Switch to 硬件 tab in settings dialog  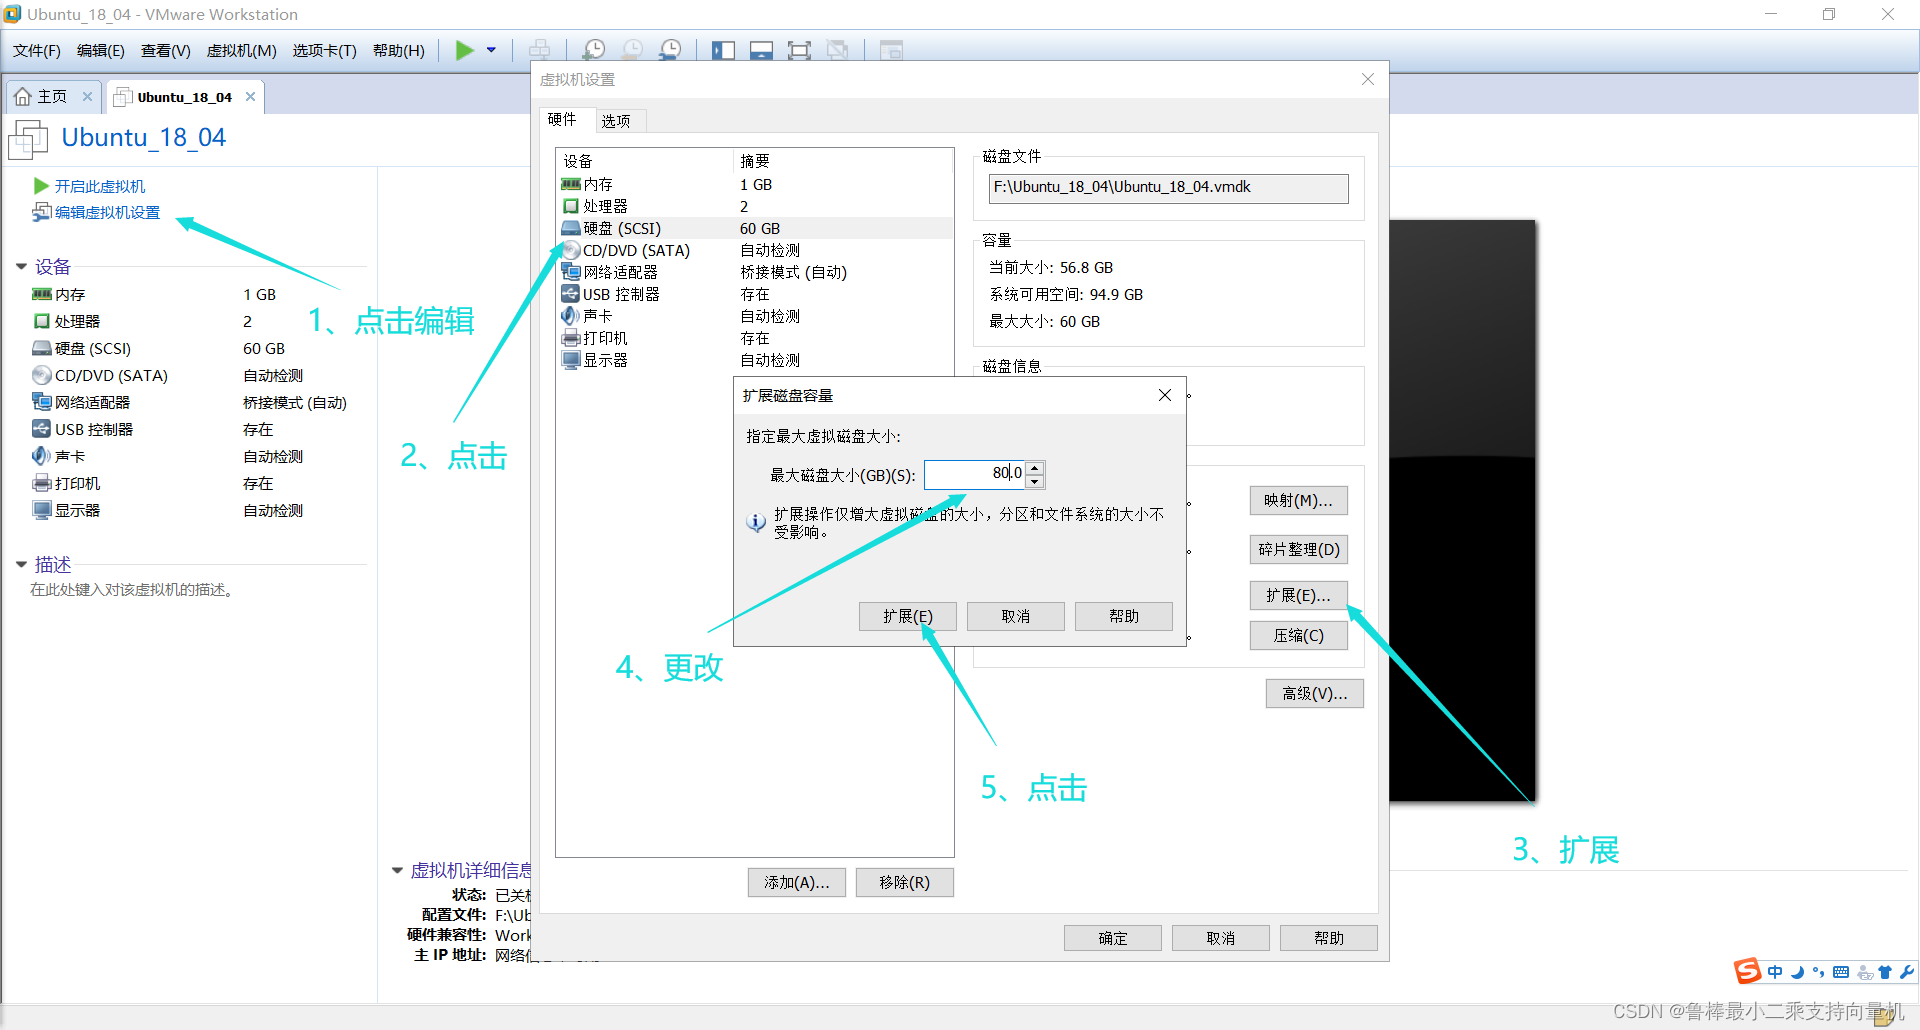pyautogui.click(x=562, y=119)
